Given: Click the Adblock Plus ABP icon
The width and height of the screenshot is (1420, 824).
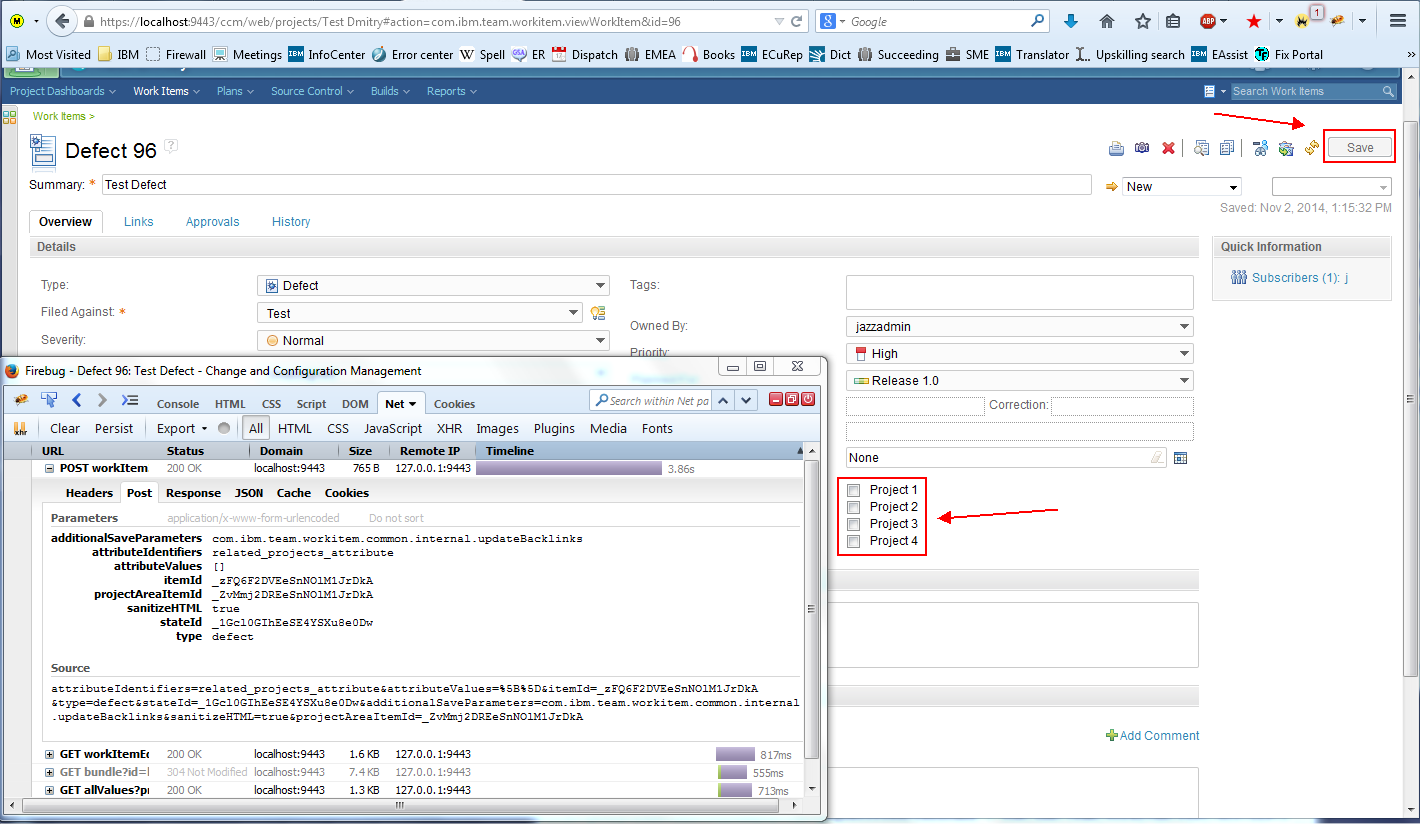Looking at the screenshot, I should 1208,21.
